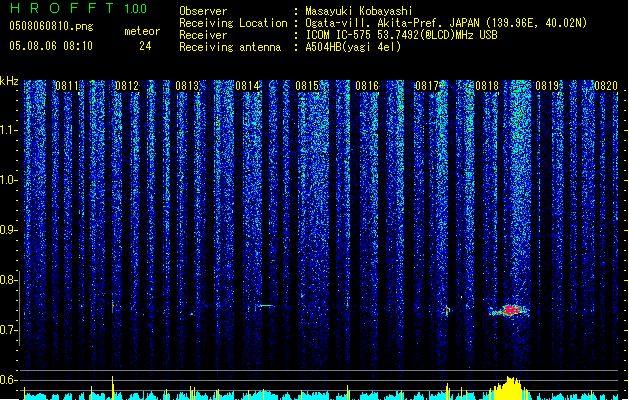Click the 0.7 kHz axis label
The width and height of the screenshot is (629, 400).
pos(9,330)
